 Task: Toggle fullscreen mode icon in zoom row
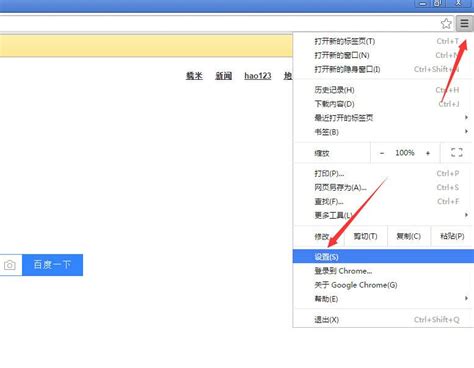[x=457, y=153]
